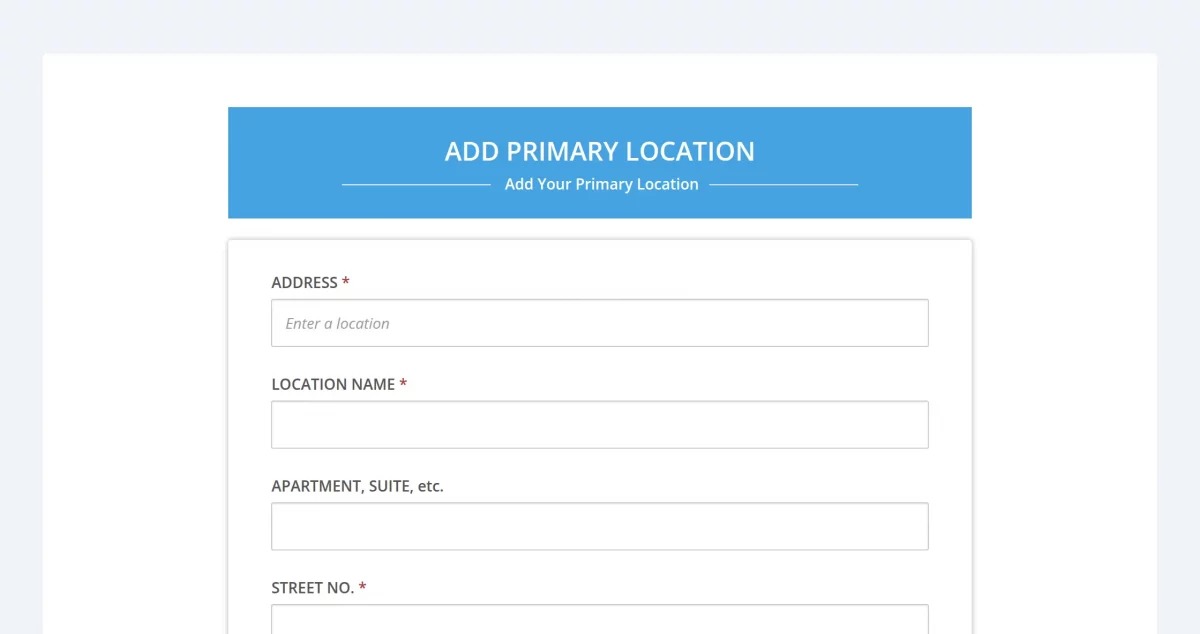1200x634 pixels.
Task: Click the red asterisk beside ADDRESS
Action: click(x=345, y=282)
